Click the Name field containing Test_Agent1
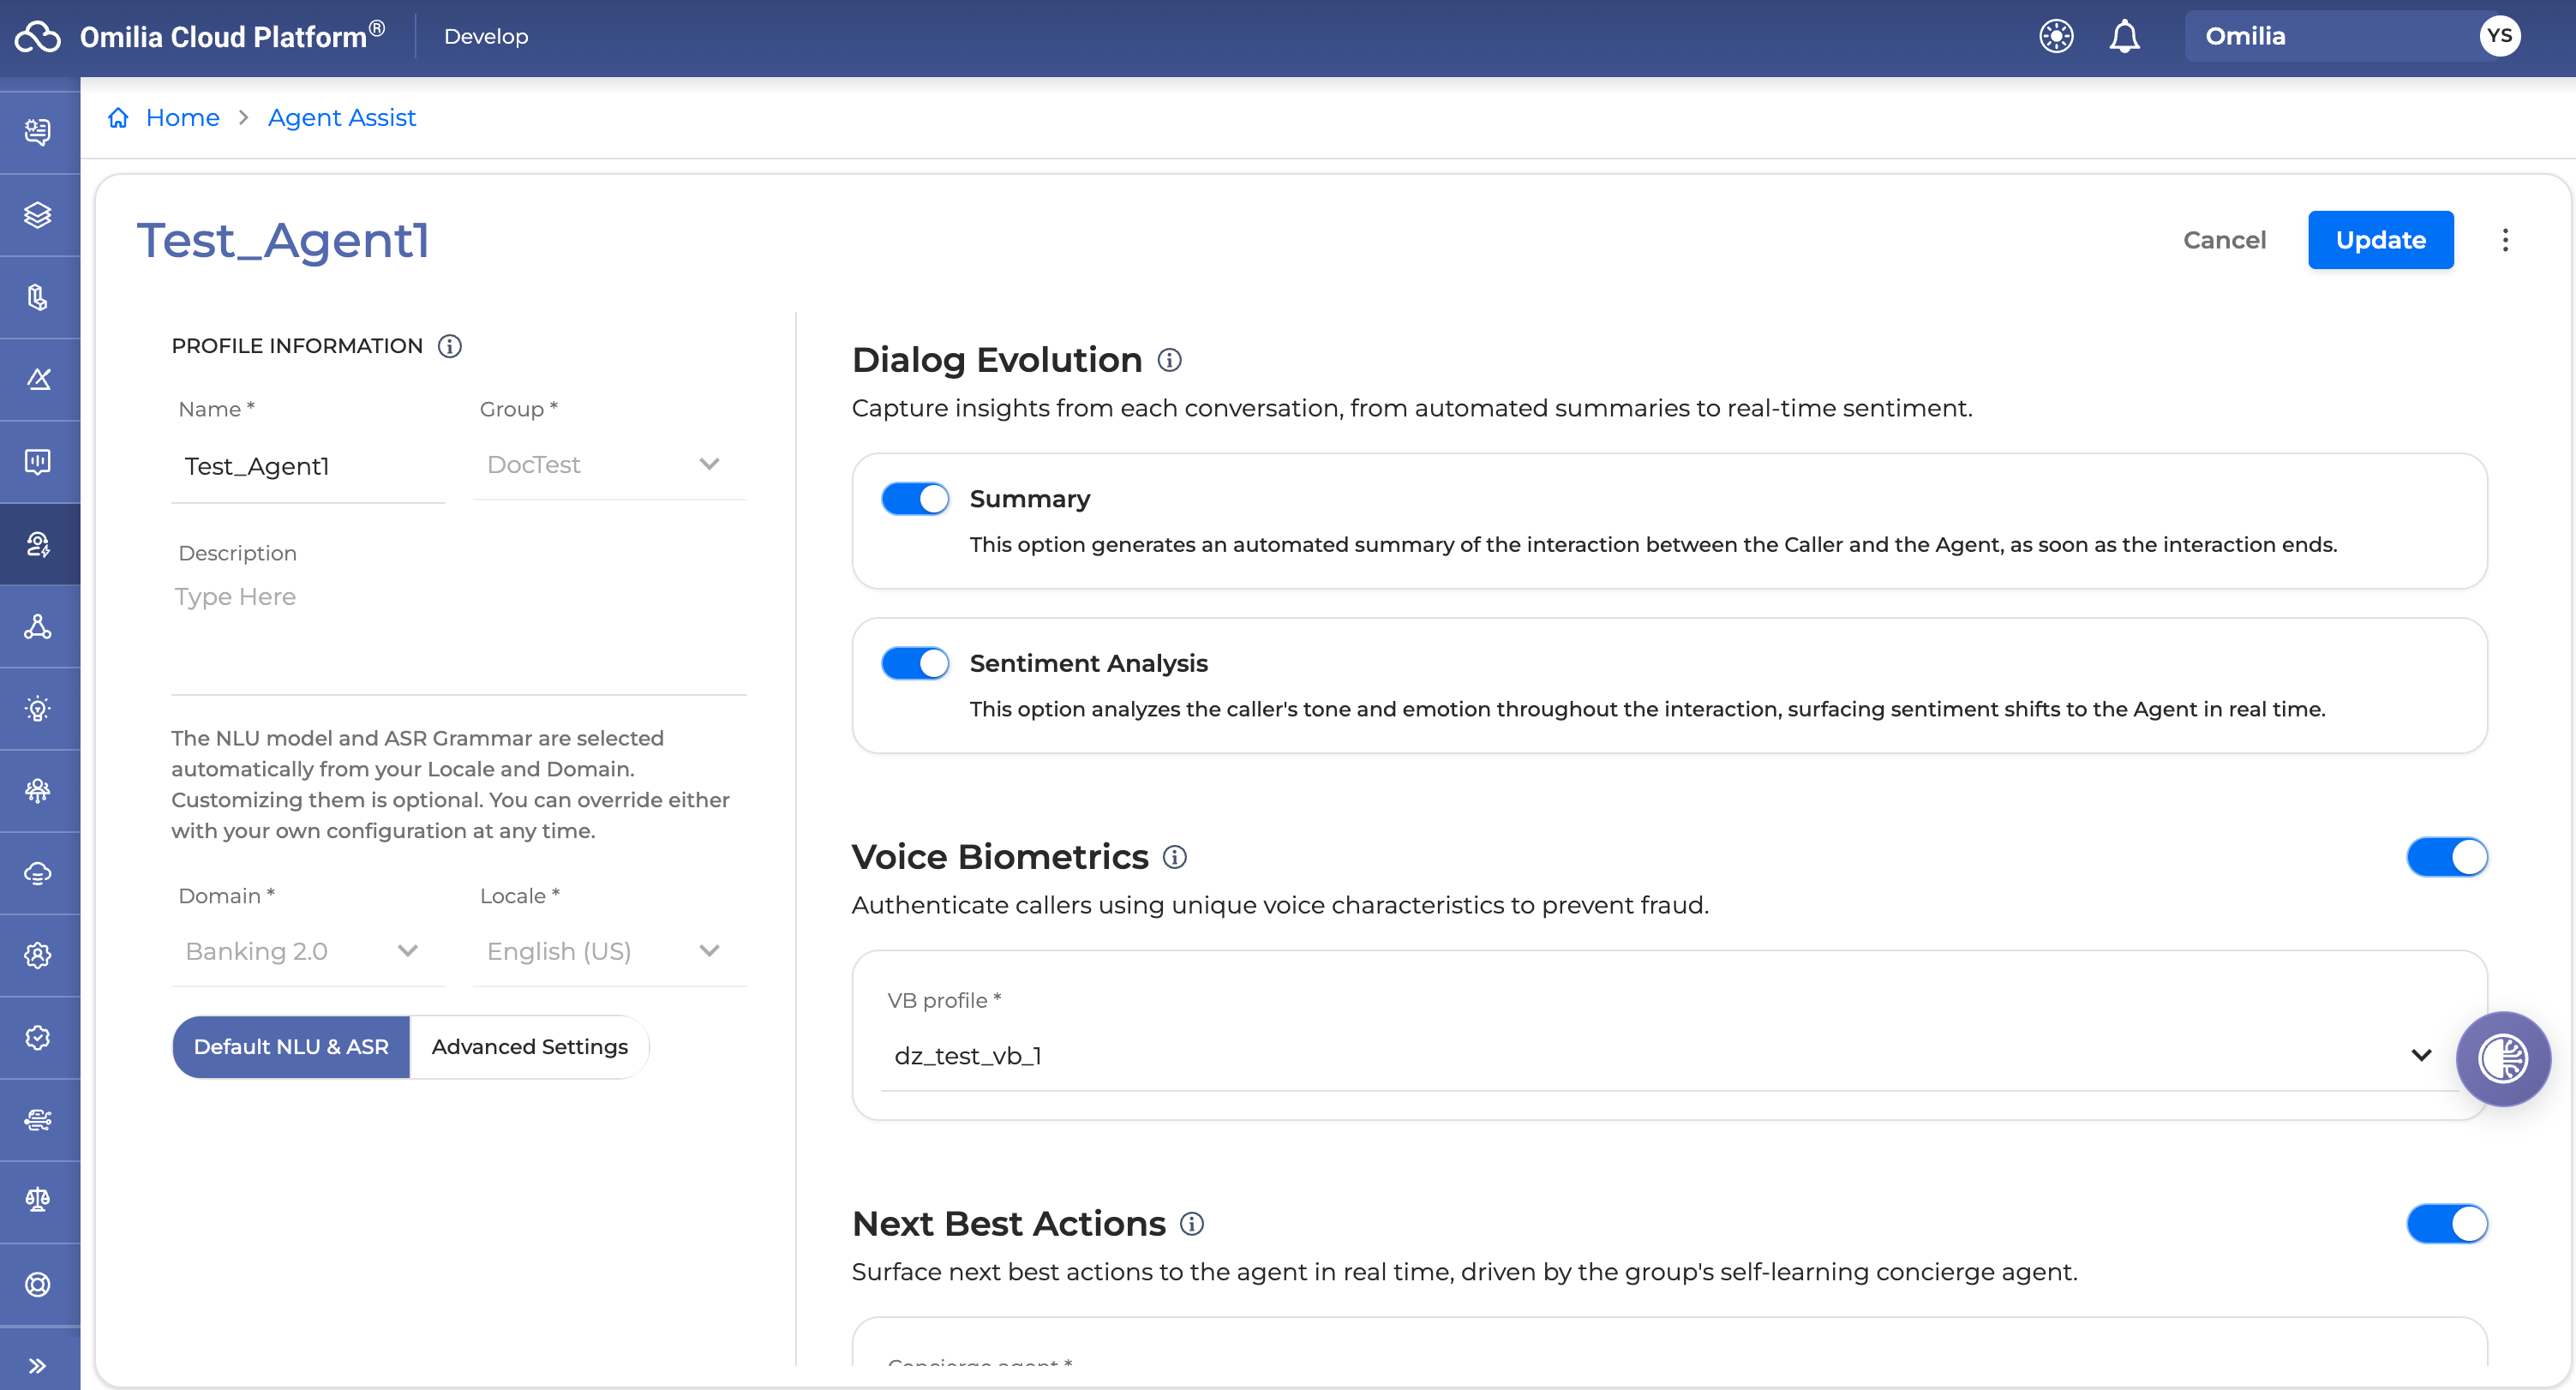Screen dimensions: 2576x1390 pyautogui.click(x=308, y=467)
